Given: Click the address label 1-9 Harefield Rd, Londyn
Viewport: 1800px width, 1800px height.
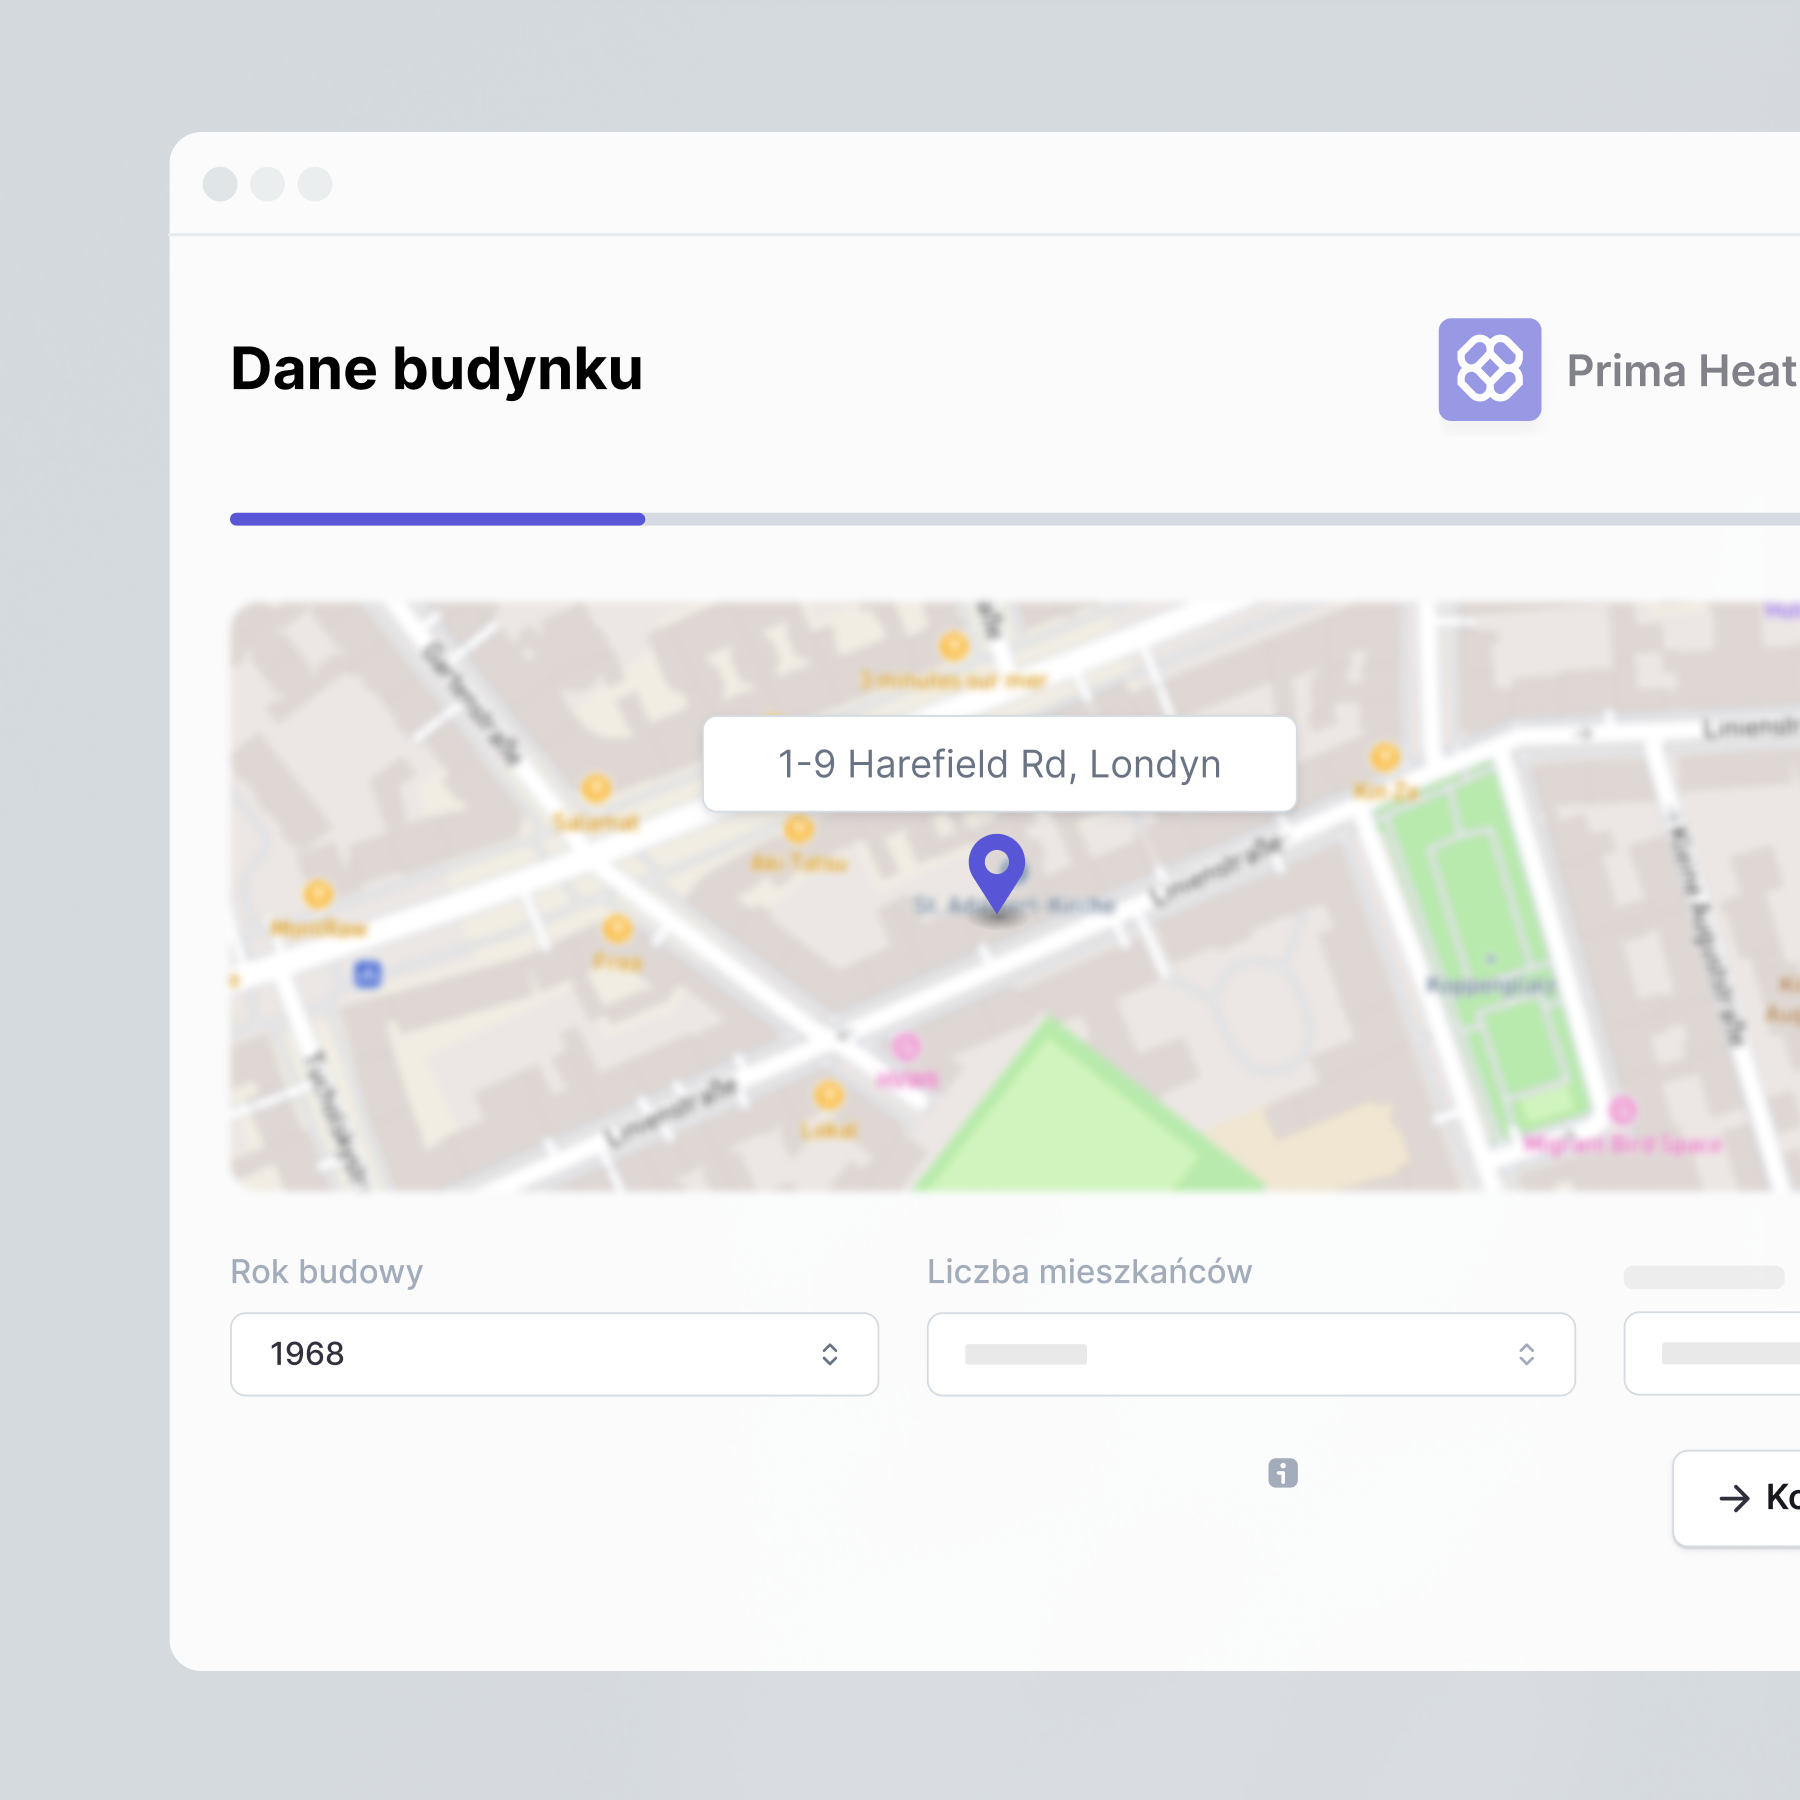Looking at the screenshot, I should [x=1000, y=764].
